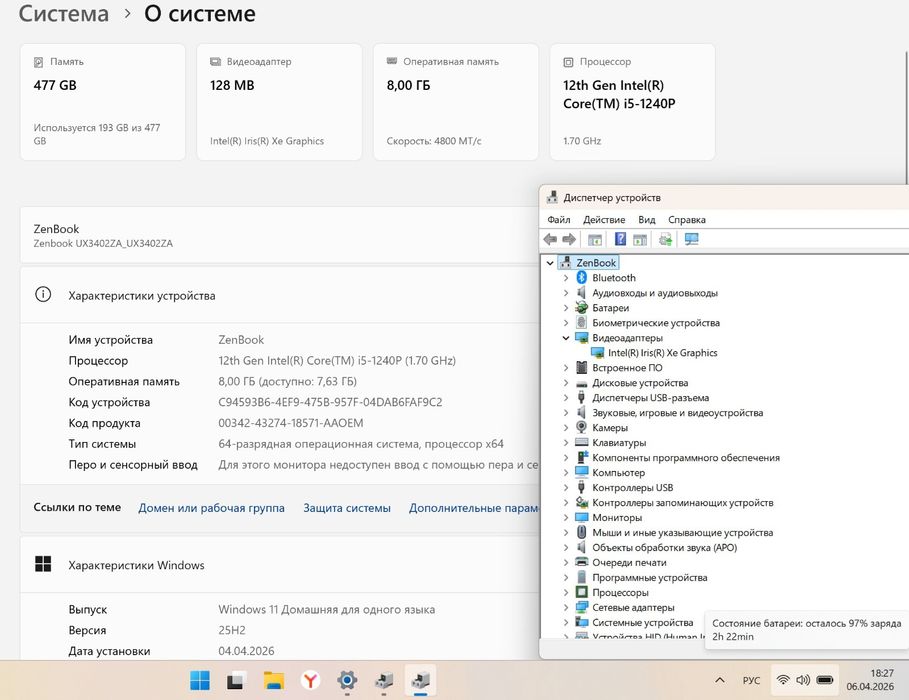
Task: Click Forward arrow in Device Manager toolbar
Action: pos(569,239)
